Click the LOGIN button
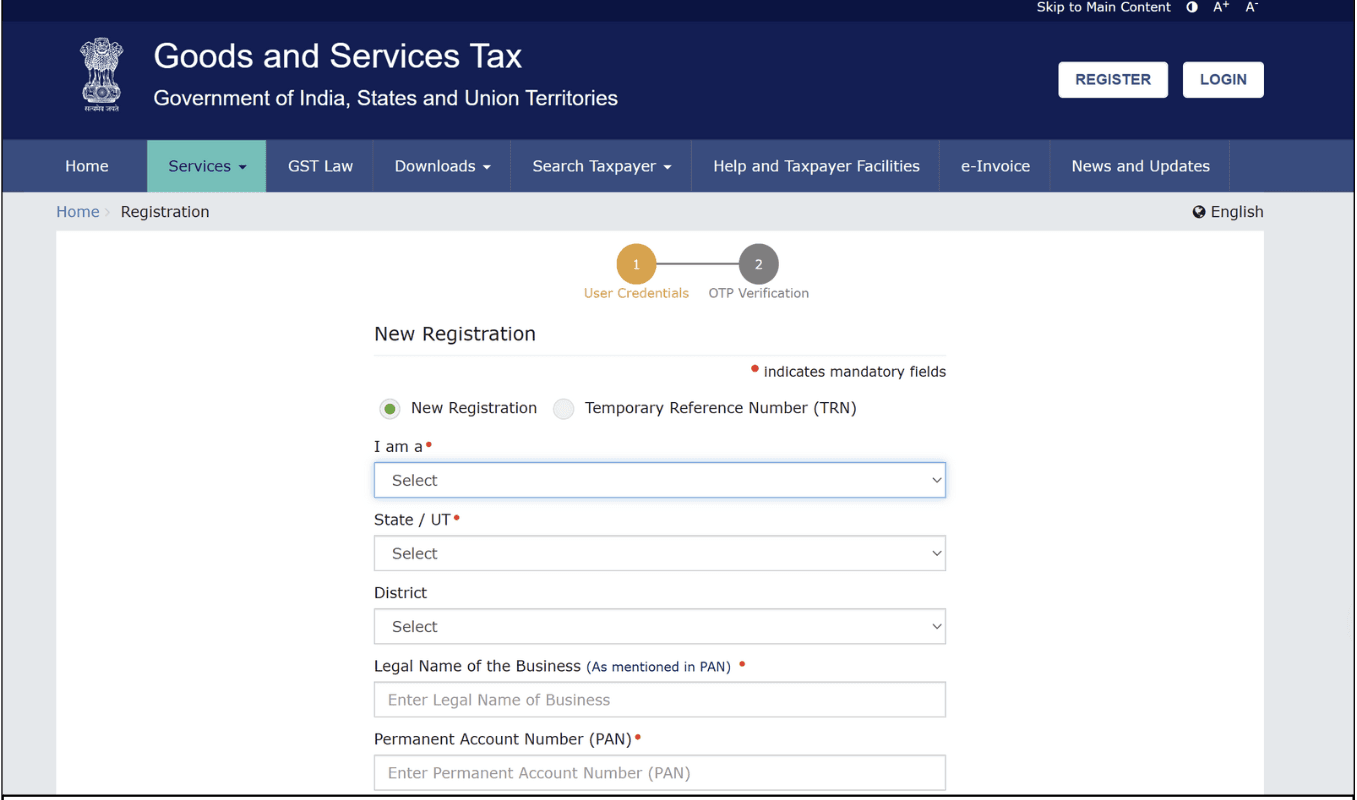 (x=1223, y=80)
